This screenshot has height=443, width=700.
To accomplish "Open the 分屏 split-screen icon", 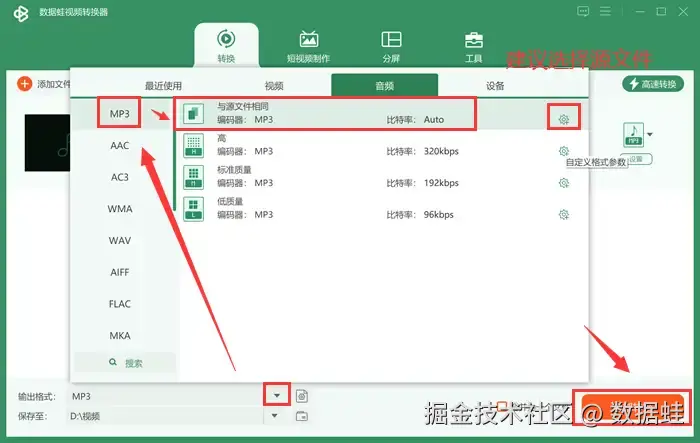I will [x=391, y=39].
